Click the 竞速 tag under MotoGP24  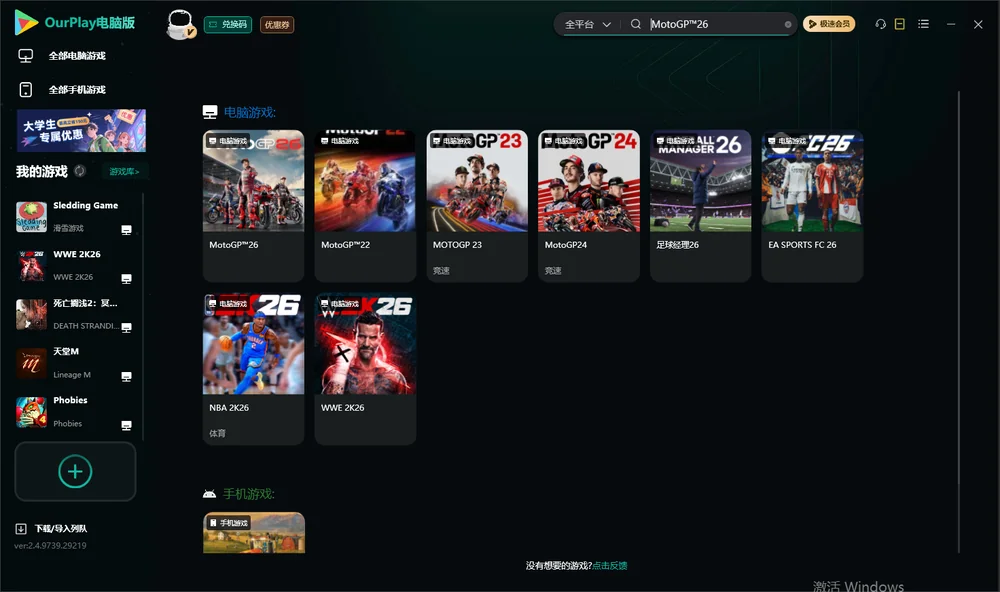553,270
